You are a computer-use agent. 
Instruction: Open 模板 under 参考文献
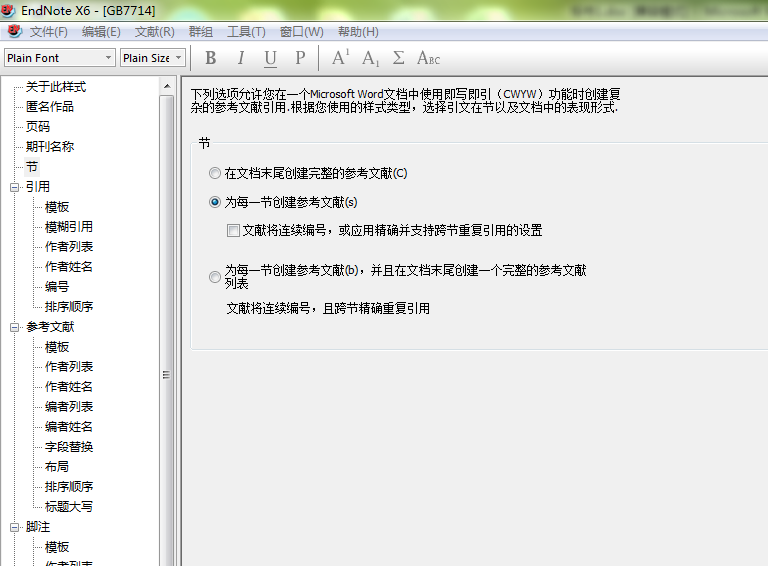[57, 347]
